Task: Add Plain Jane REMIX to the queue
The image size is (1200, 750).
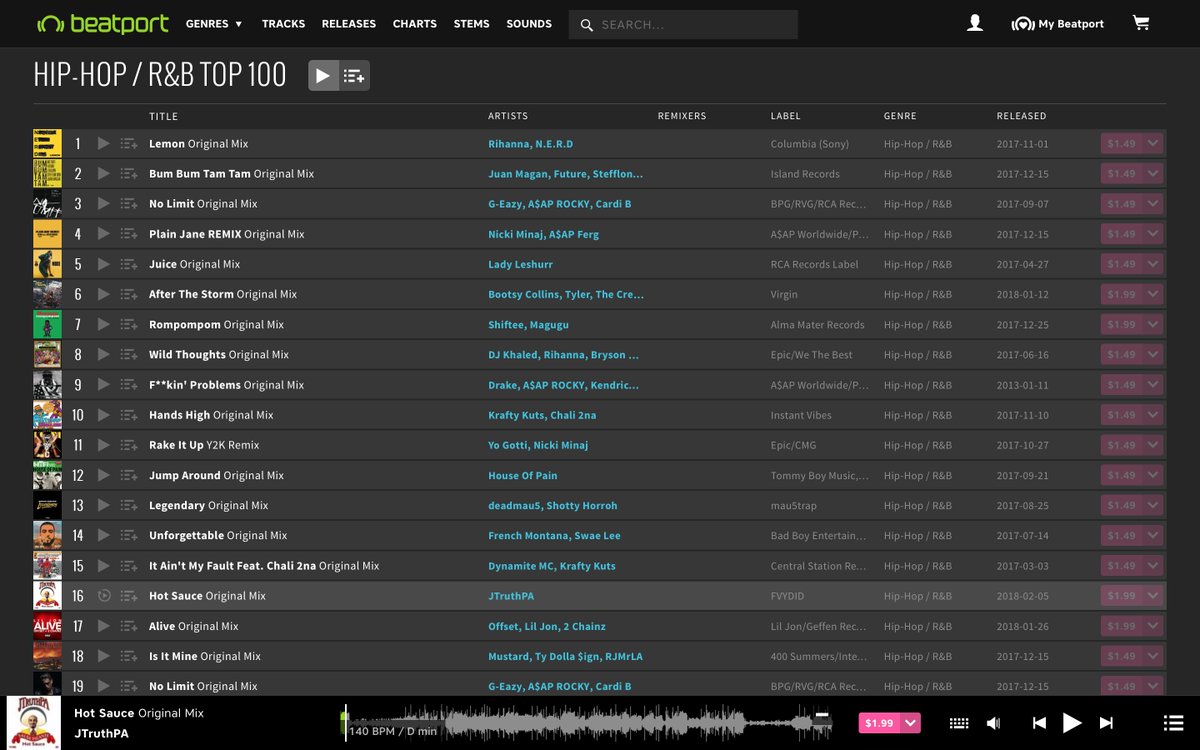Action: [x=129, y=234]
